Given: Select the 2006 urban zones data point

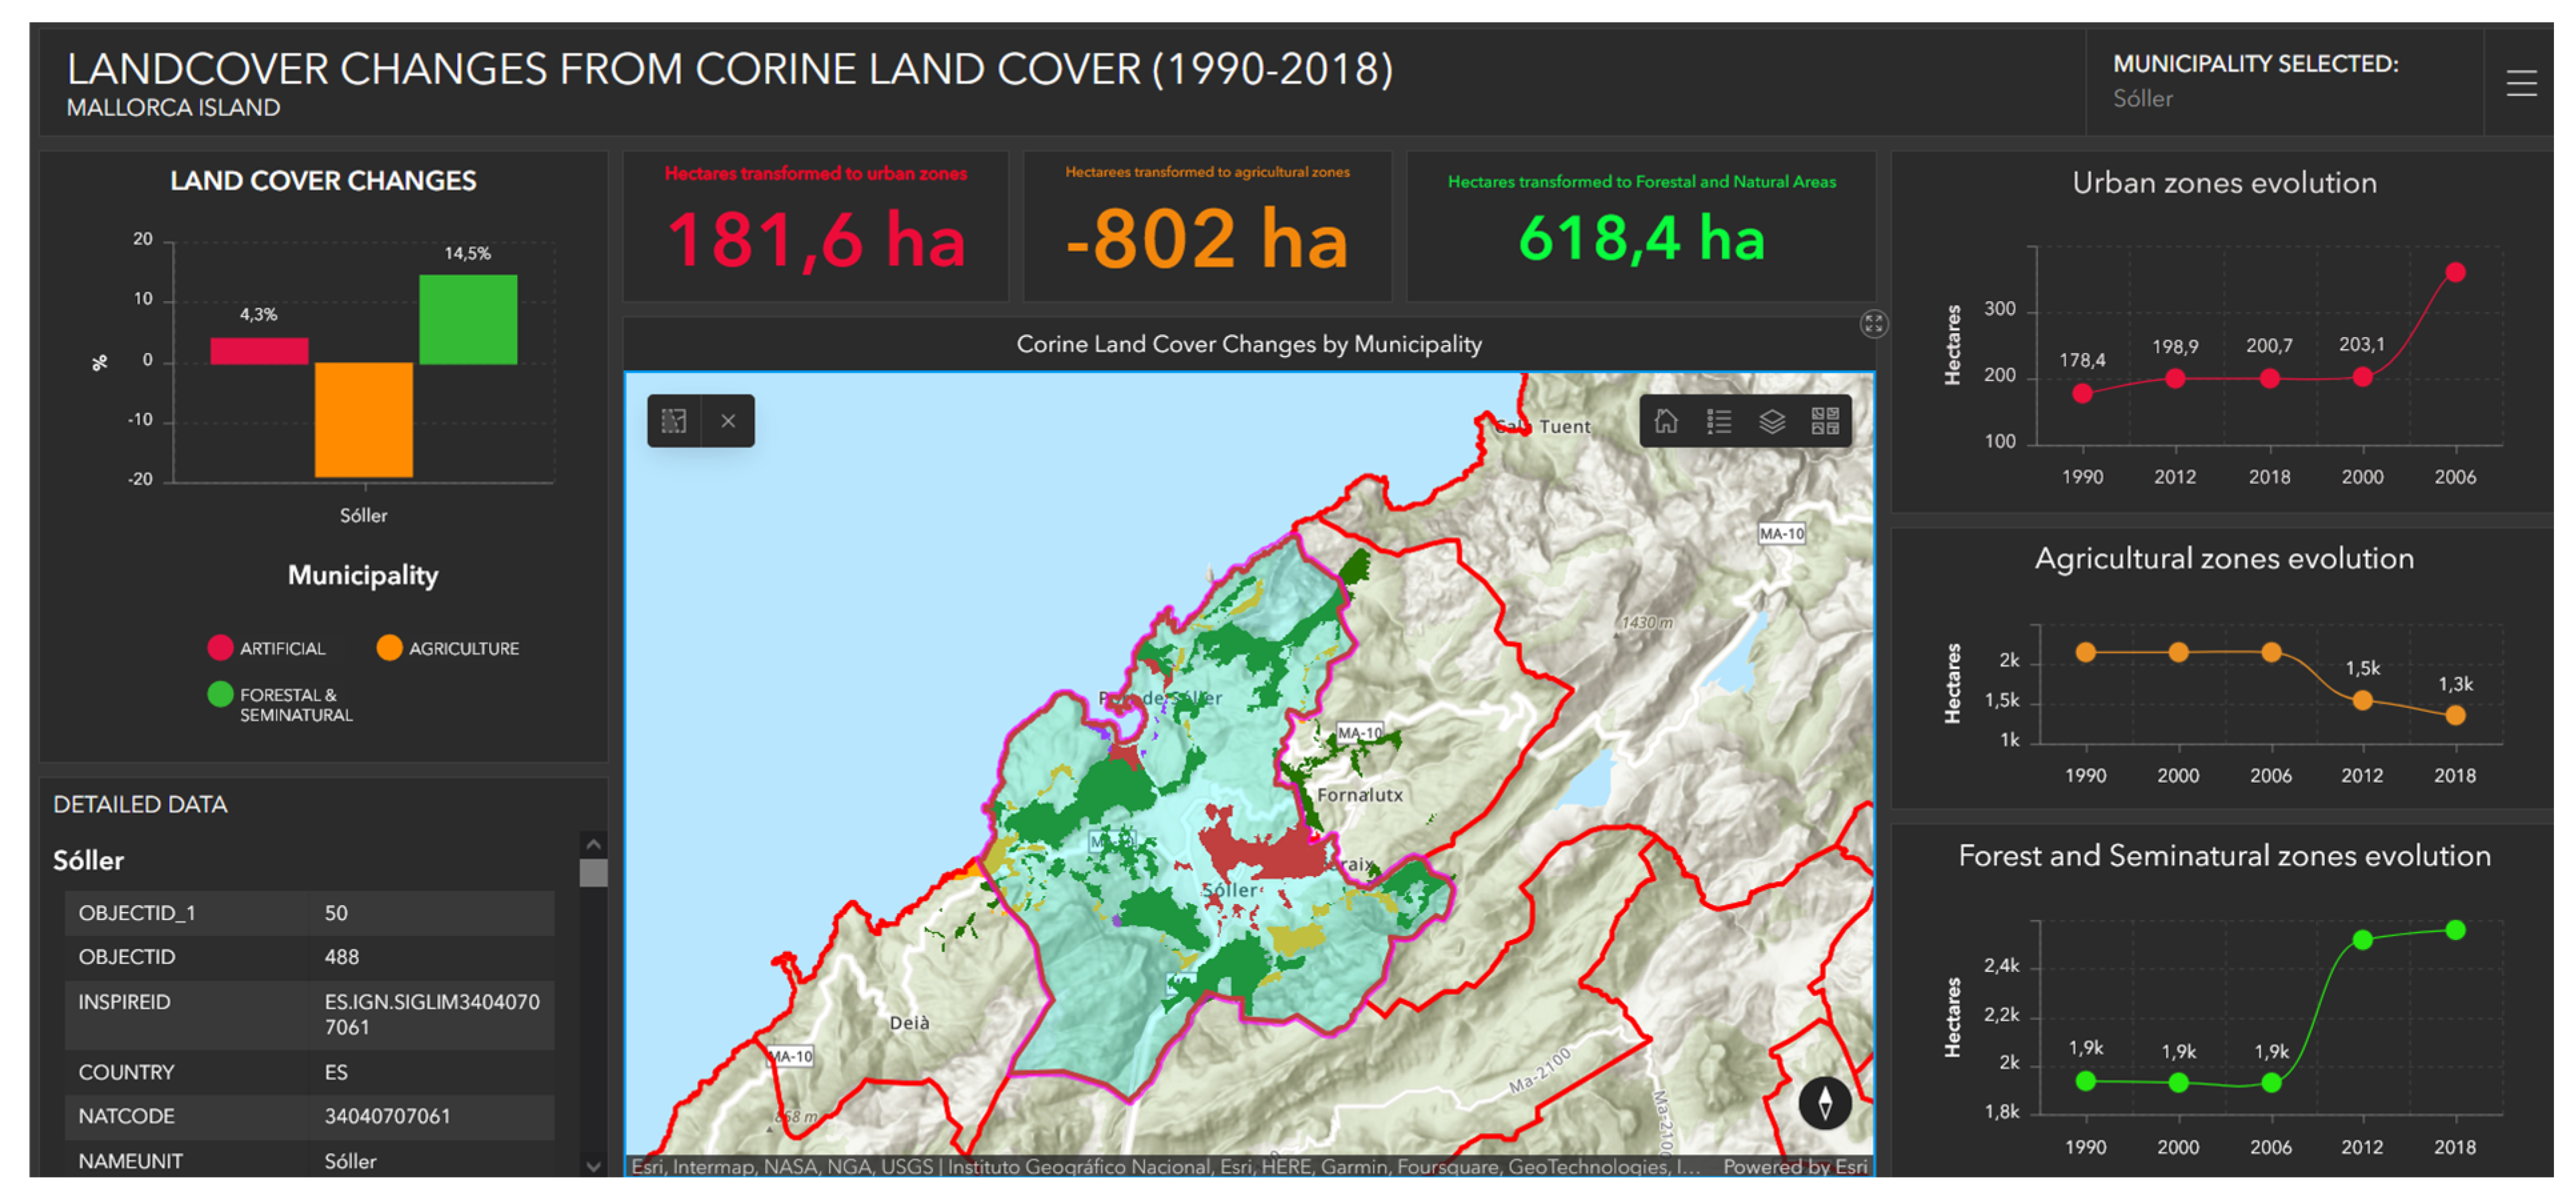Looking at the screenshot, I should pos(2455,272).
